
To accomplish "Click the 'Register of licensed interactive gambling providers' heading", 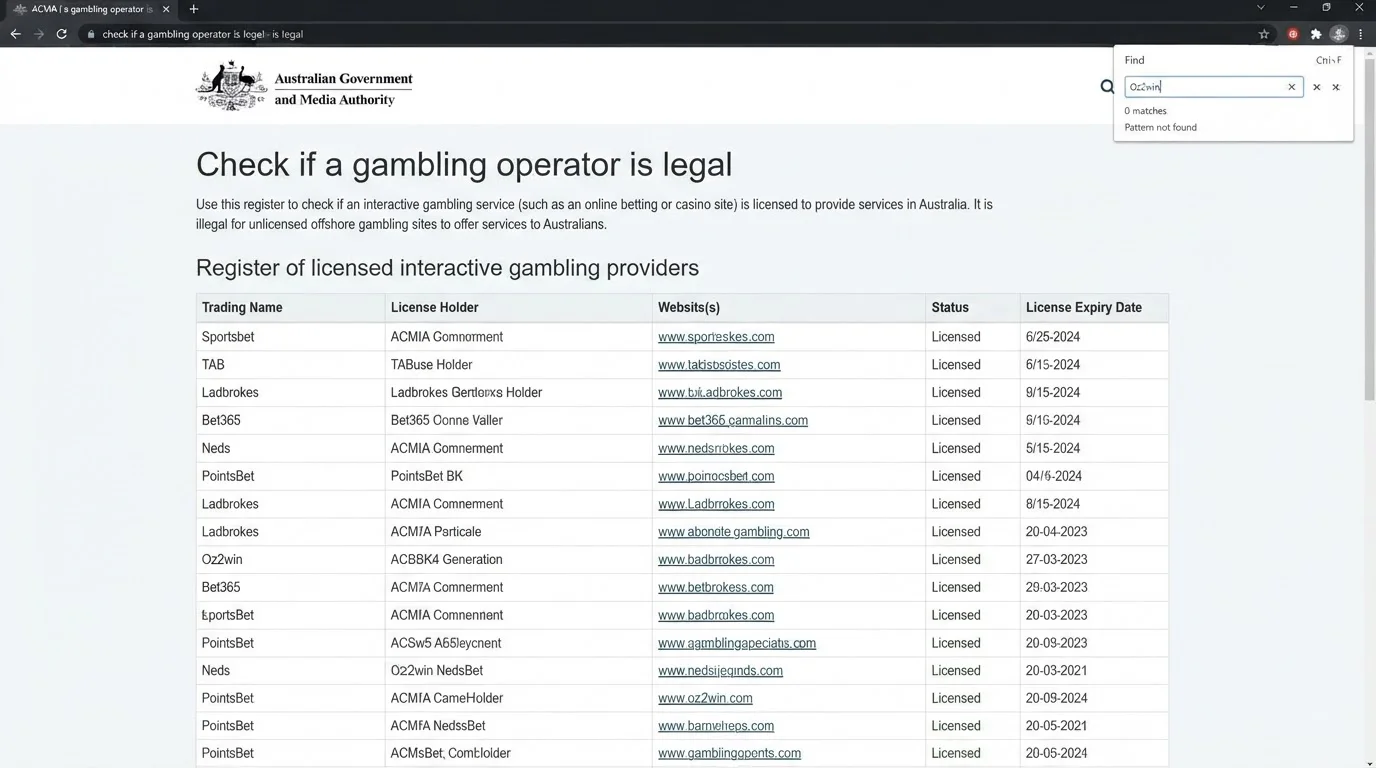I will click(x=447, y=268).
